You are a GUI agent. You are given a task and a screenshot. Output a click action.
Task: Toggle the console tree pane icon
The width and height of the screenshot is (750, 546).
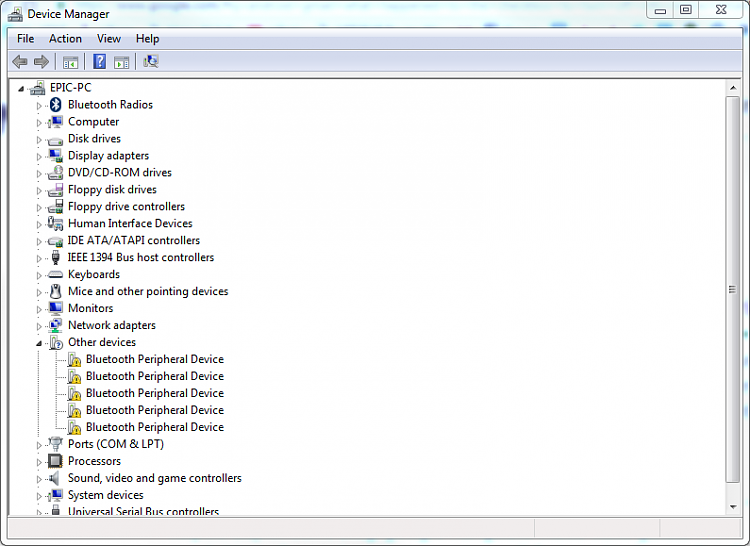(70, 62)
